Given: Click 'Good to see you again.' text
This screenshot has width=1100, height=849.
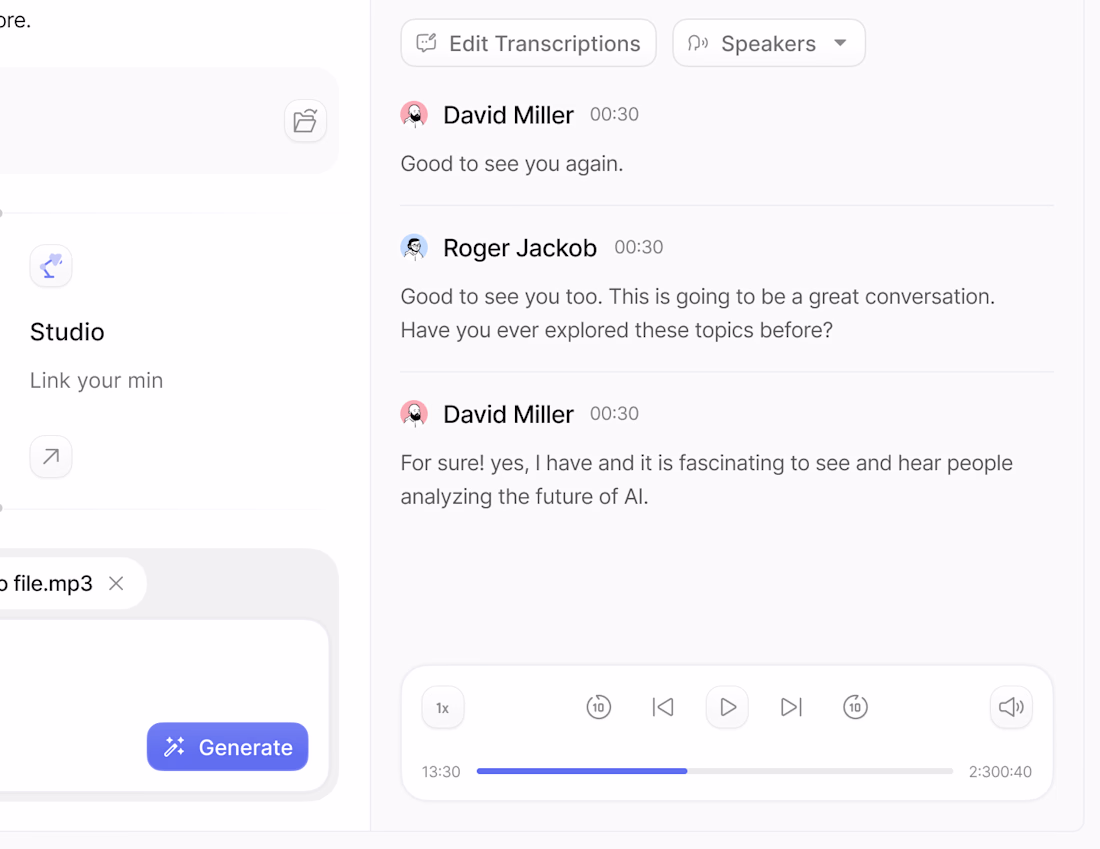Looking at the screenshot, I should pyautogui.click(x=511, y=163).
